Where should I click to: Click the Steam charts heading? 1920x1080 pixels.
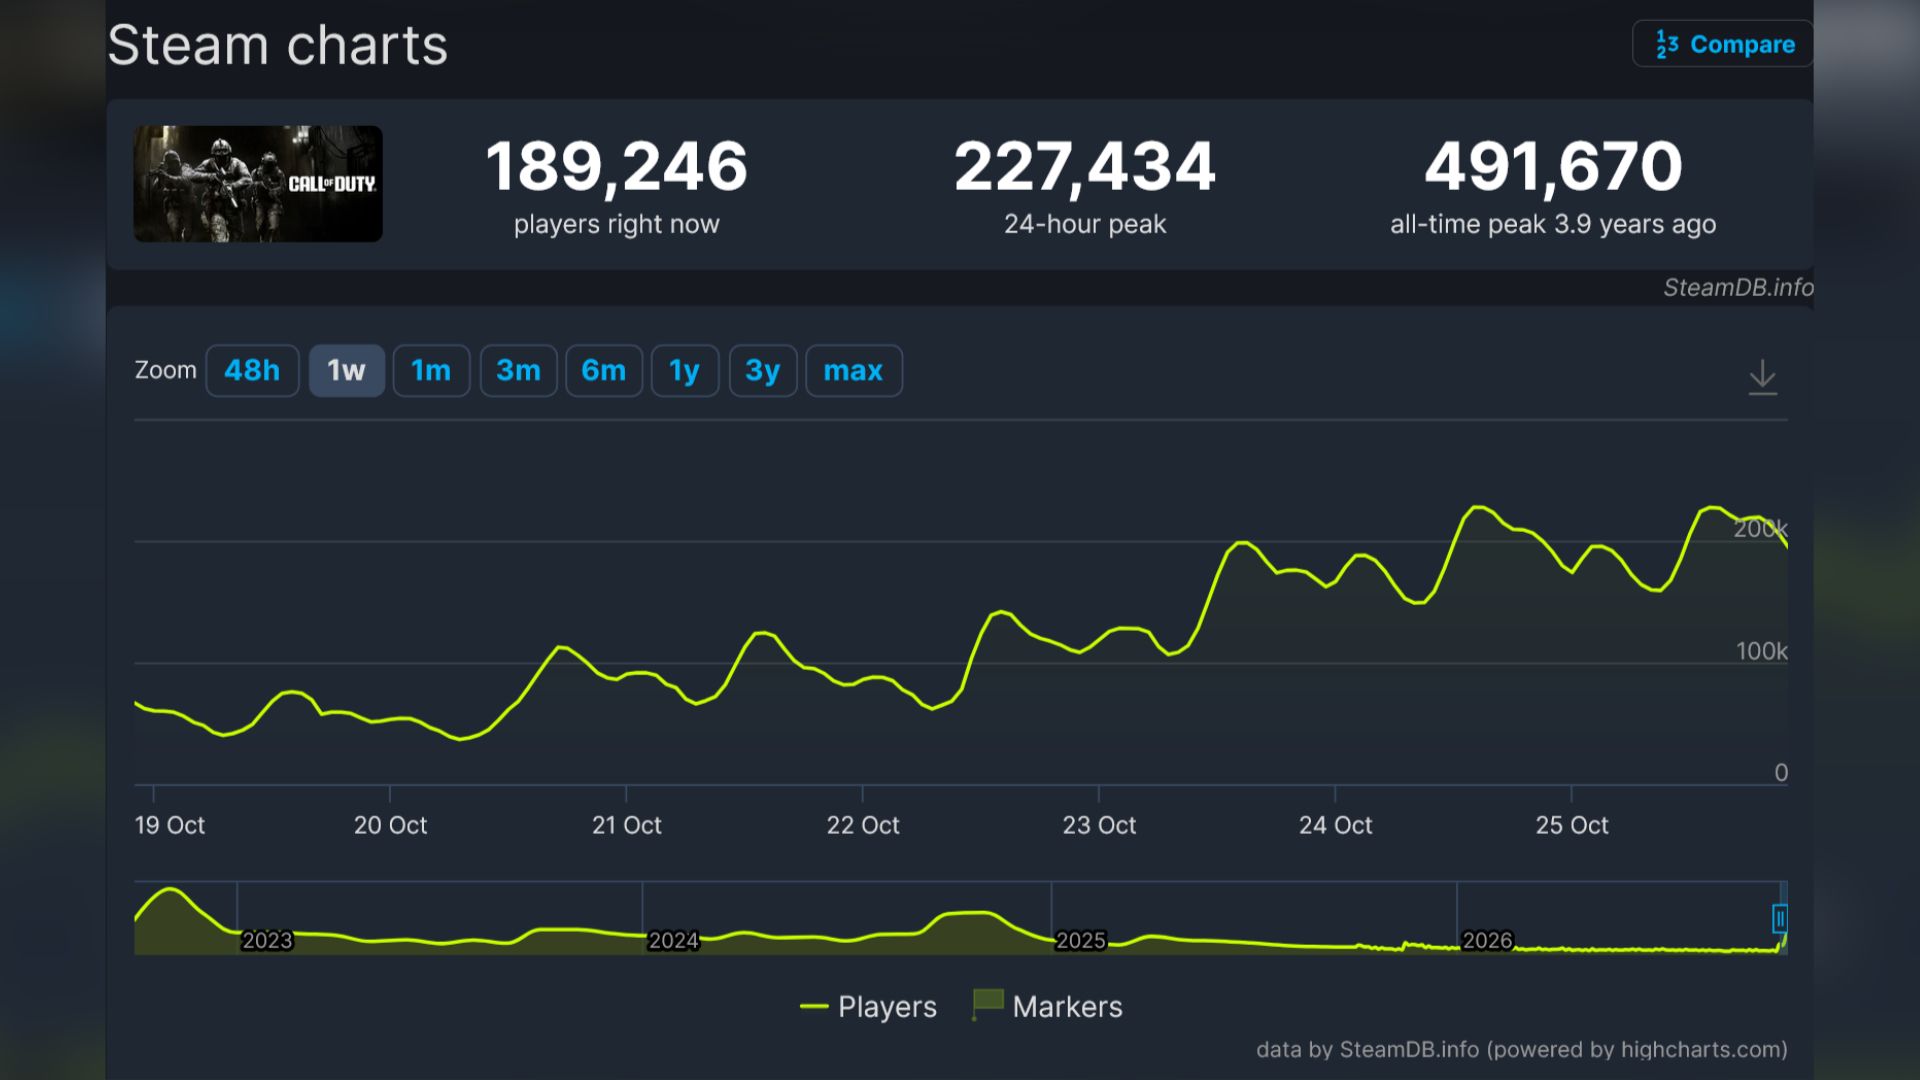(x=278, y=46)
